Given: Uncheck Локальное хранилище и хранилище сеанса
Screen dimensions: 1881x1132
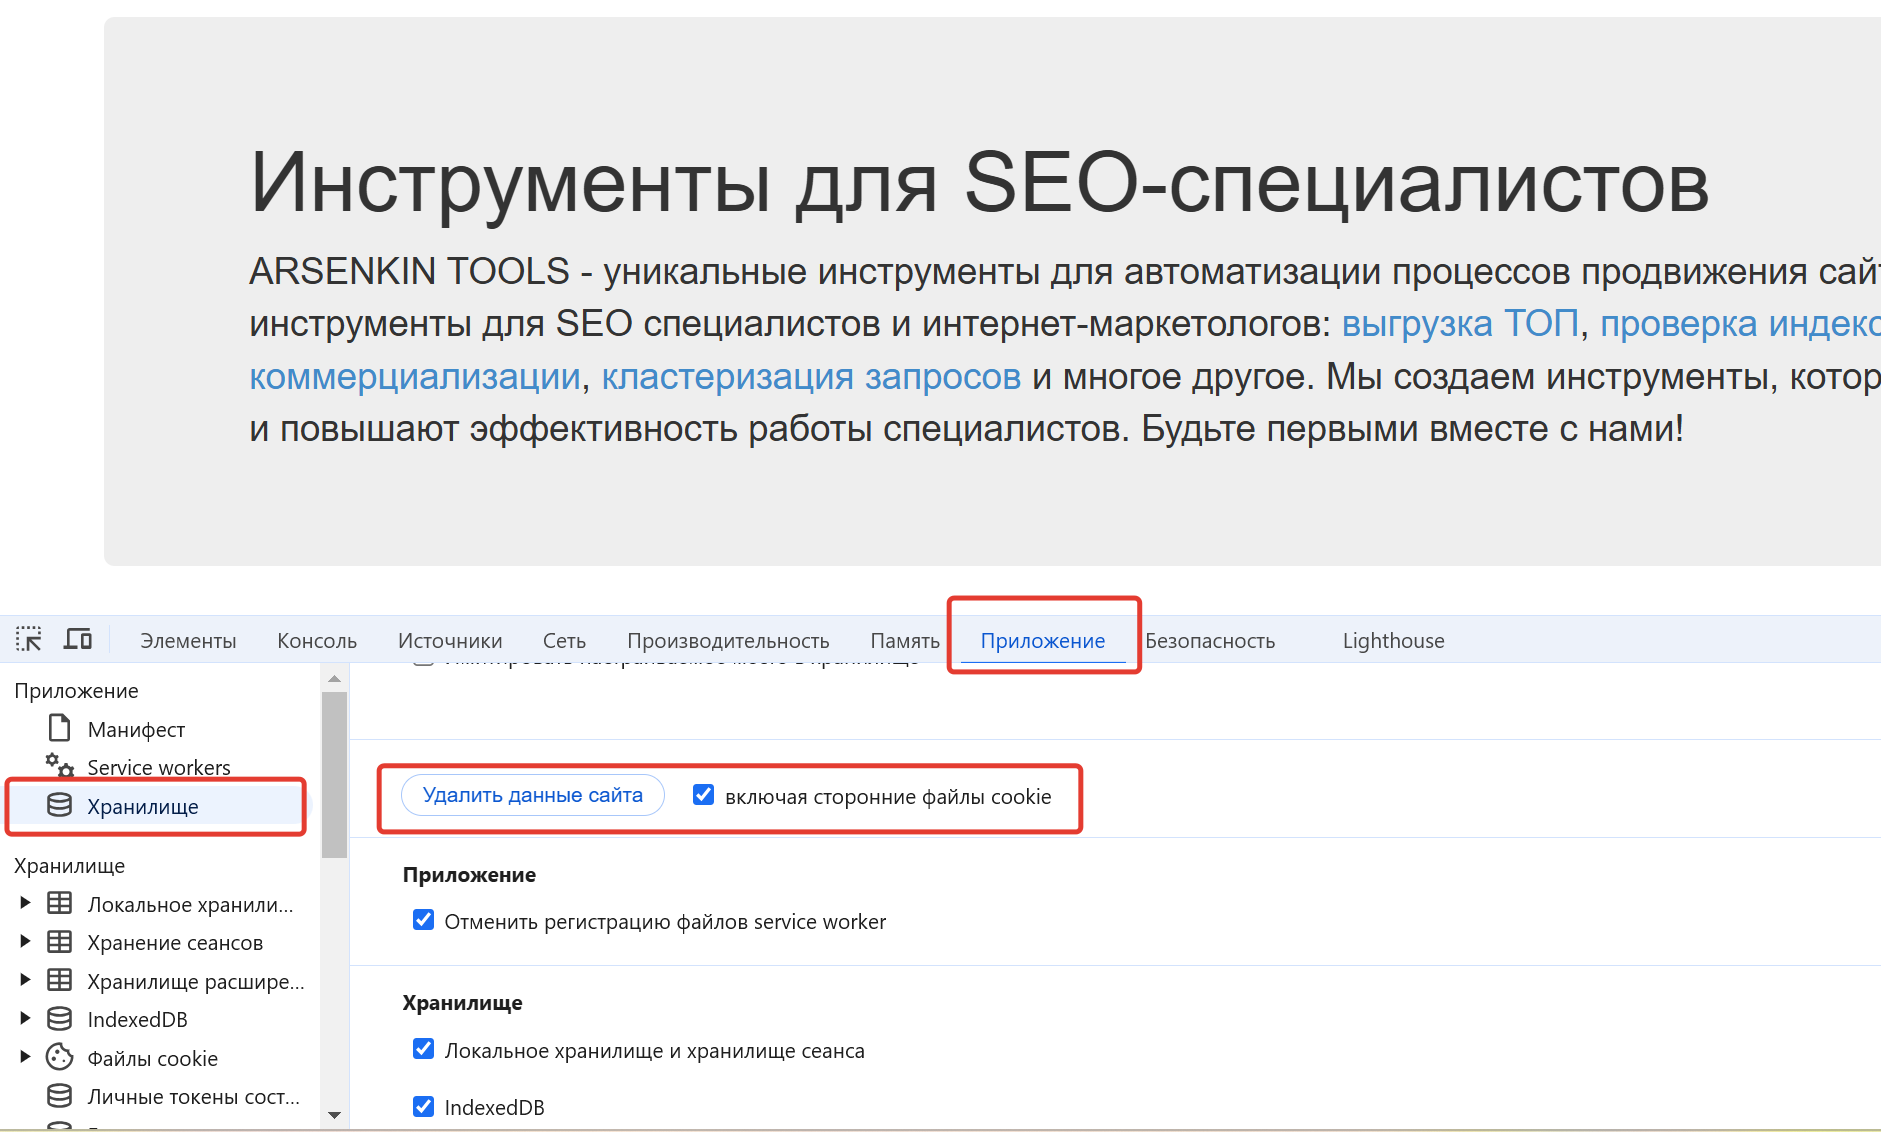Looking at the screenshot, I should [424, 1049].
